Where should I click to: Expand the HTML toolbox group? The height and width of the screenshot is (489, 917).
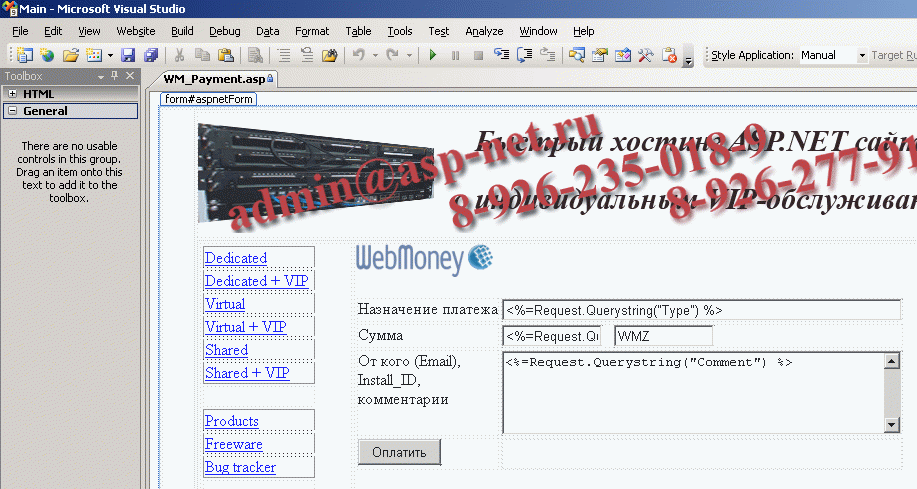point(12,94)
